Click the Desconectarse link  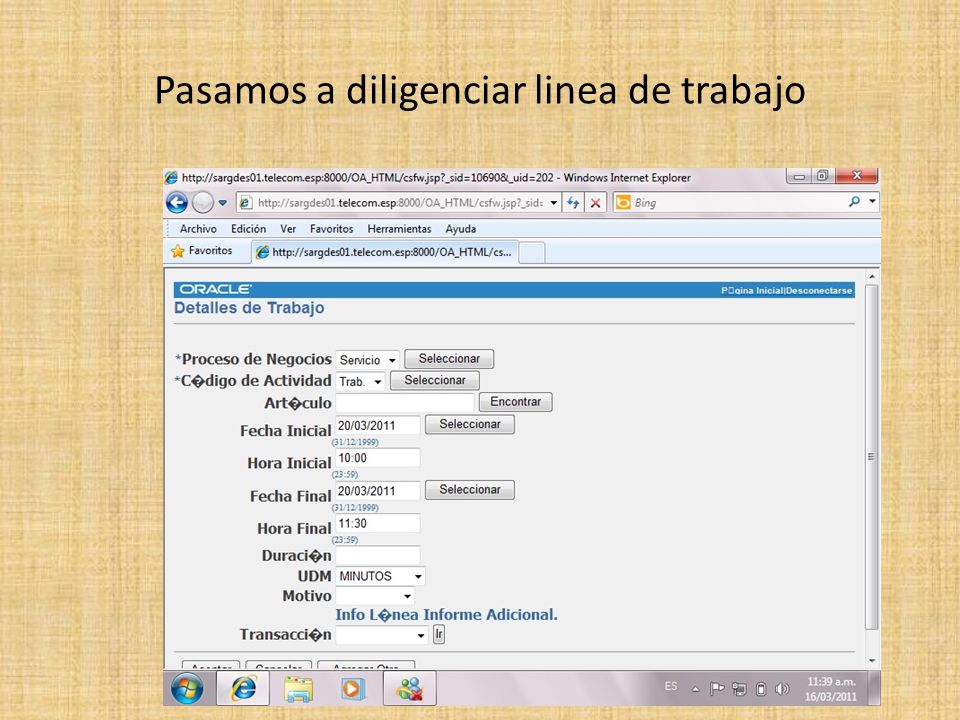click(x=819, y=290)
